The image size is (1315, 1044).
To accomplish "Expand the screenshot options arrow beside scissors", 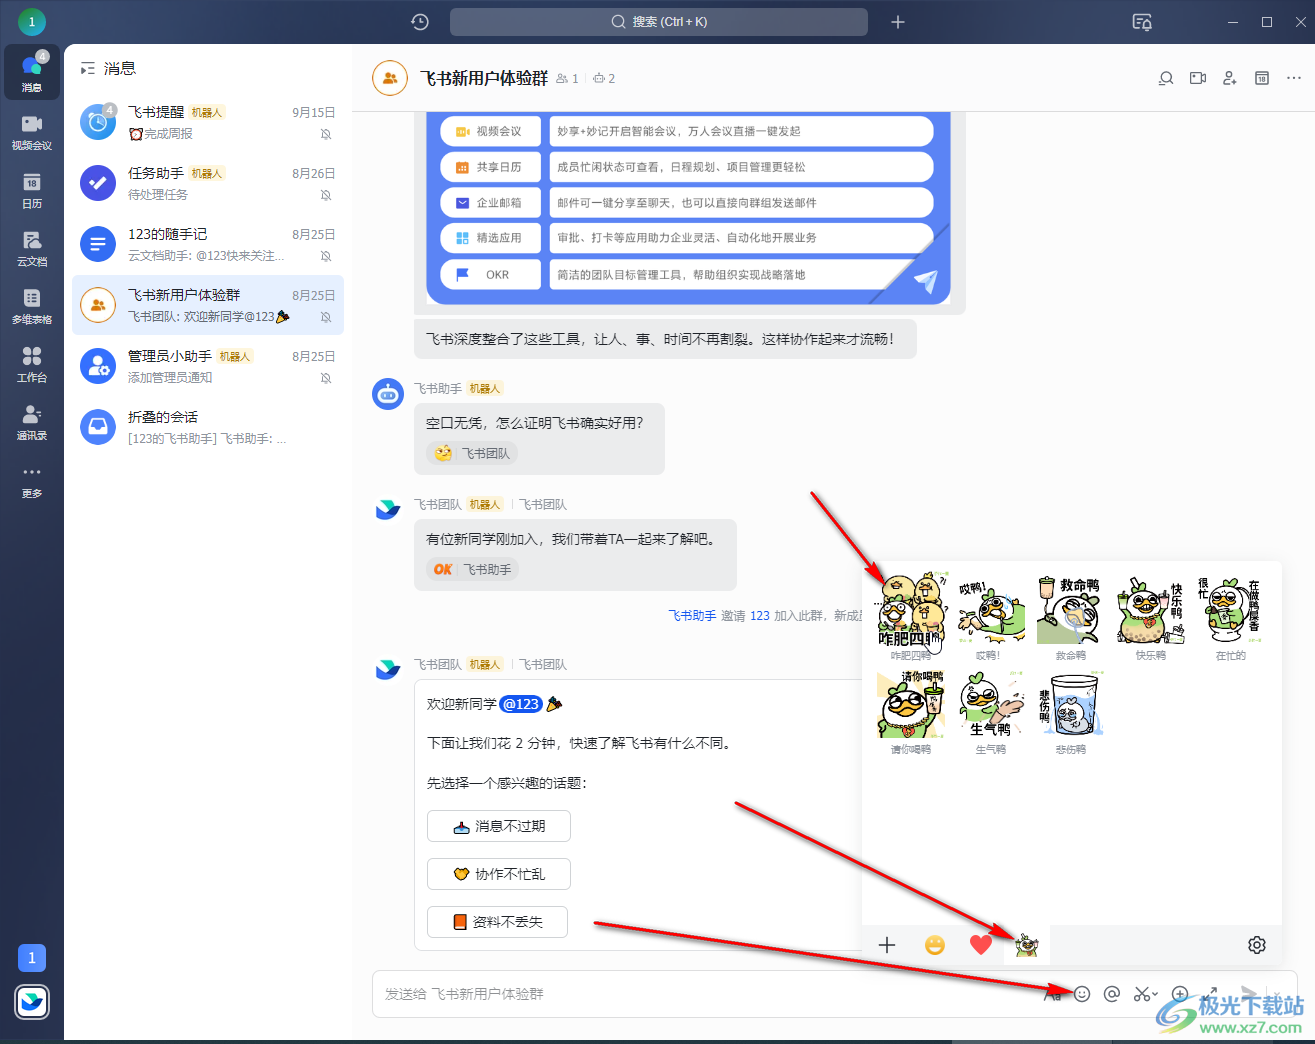I will coord(1155,994).
